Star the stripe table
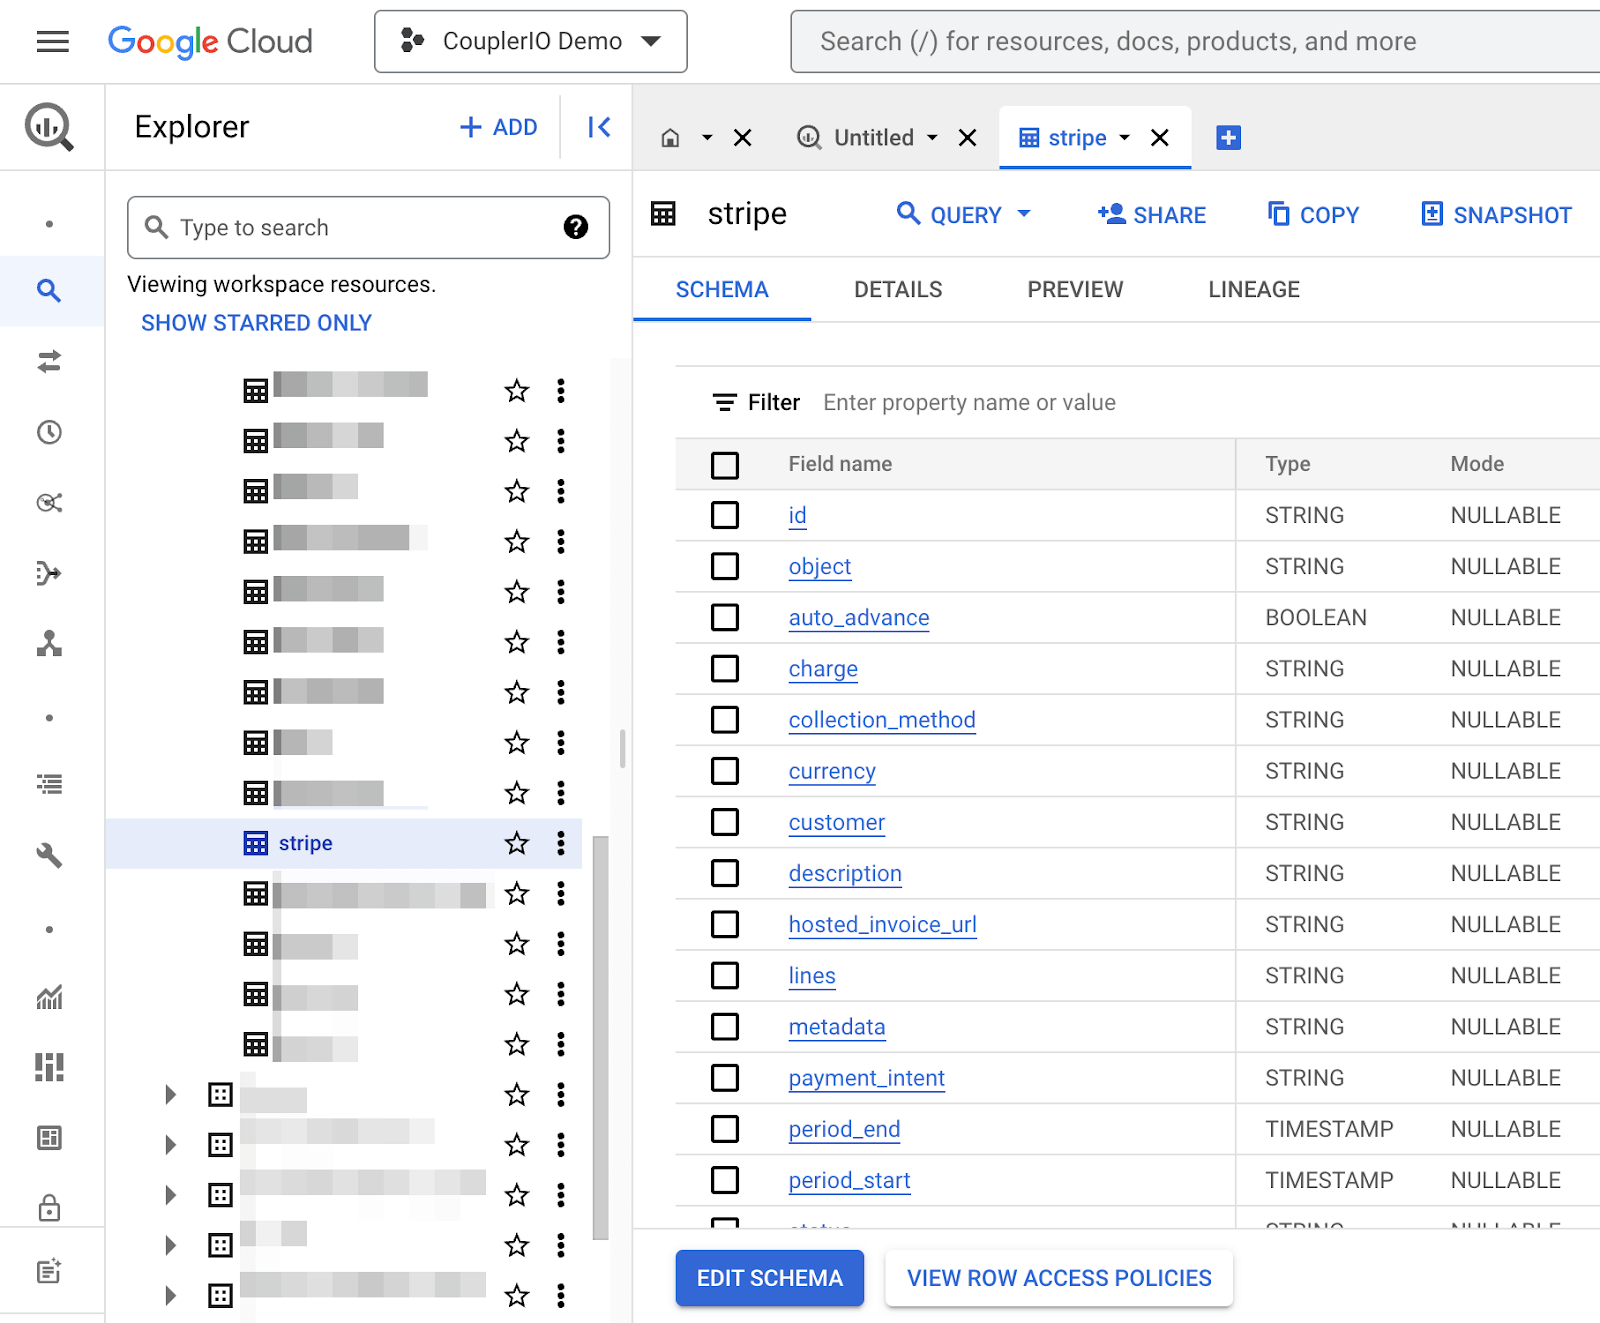The height and width of the screenshot is (1323, 1600). [x=516, y=843]
